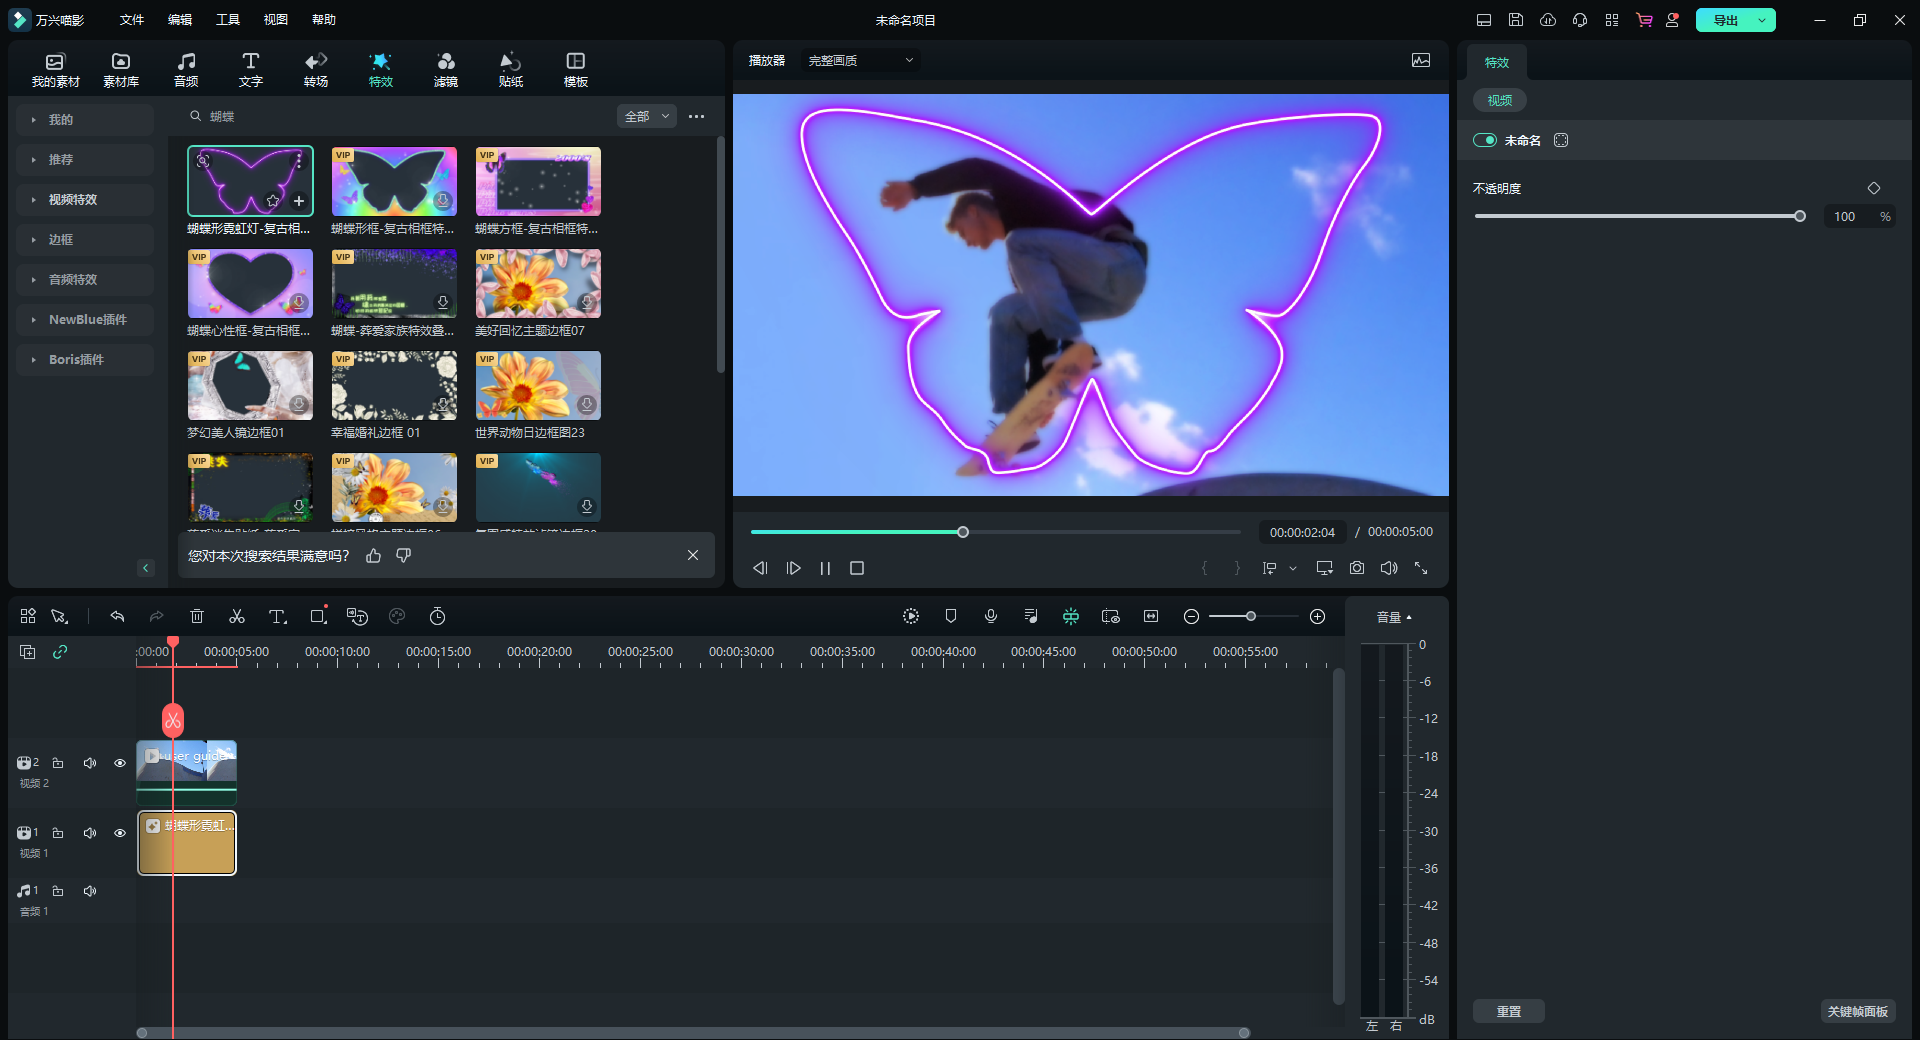Viewport: 1920px width, 1040px height.
Task: Toggle the 未命名 effect switch off
Action: [1485, 141]
